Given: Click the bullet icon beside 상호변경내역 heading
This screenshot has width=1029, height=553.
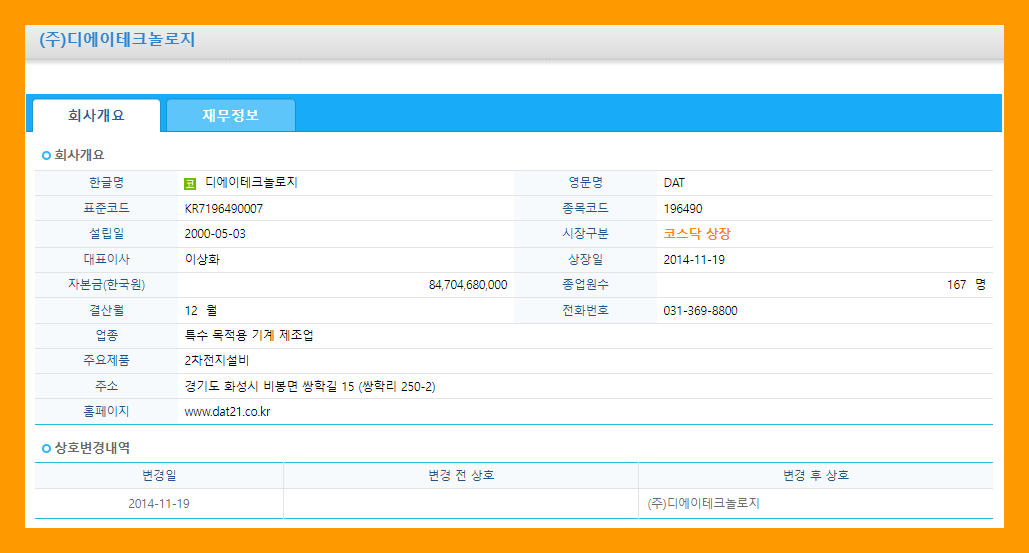Looking at the screenshot, I should point(46,449).
